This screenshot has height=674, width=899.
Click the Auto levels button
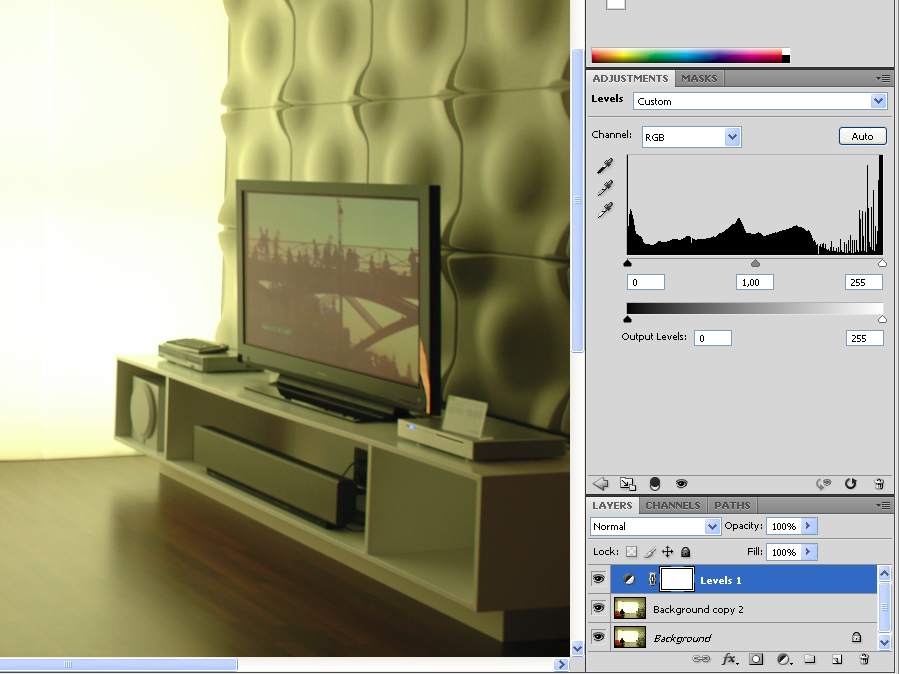[862, 136]
